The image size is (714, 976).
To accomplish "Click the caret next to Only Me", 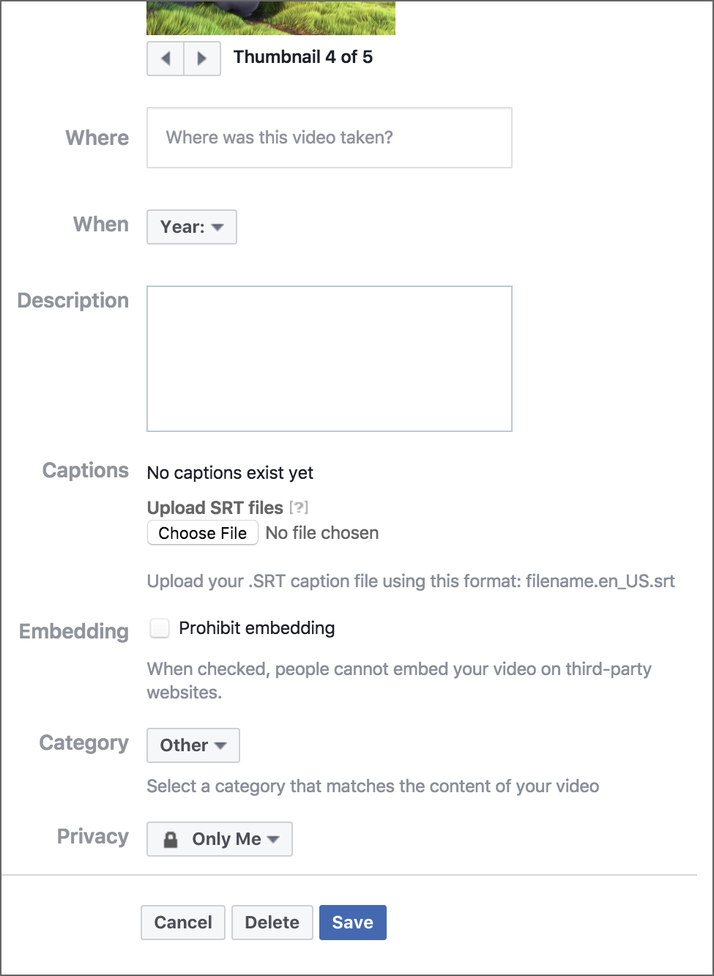I will (273, 839).
